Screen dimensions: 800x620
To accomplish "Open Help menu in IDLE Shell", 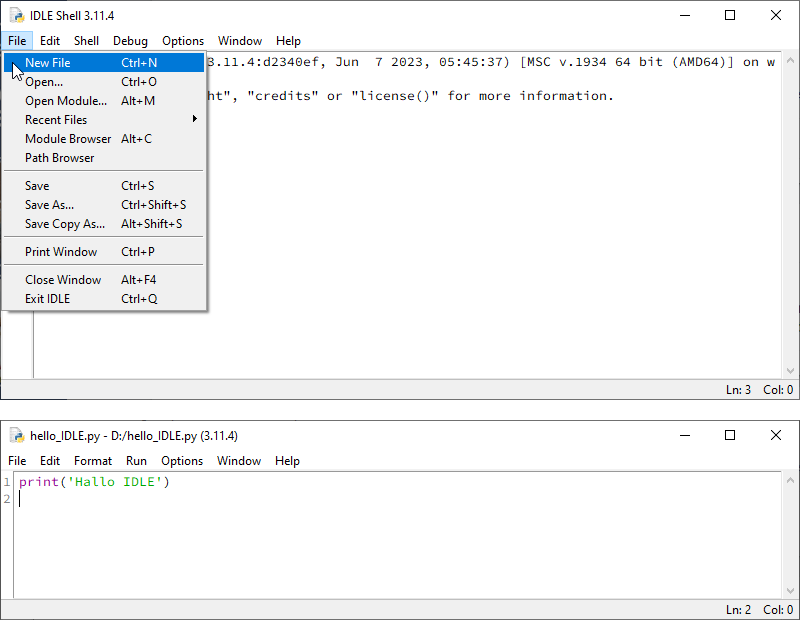I will pos(288,41).
